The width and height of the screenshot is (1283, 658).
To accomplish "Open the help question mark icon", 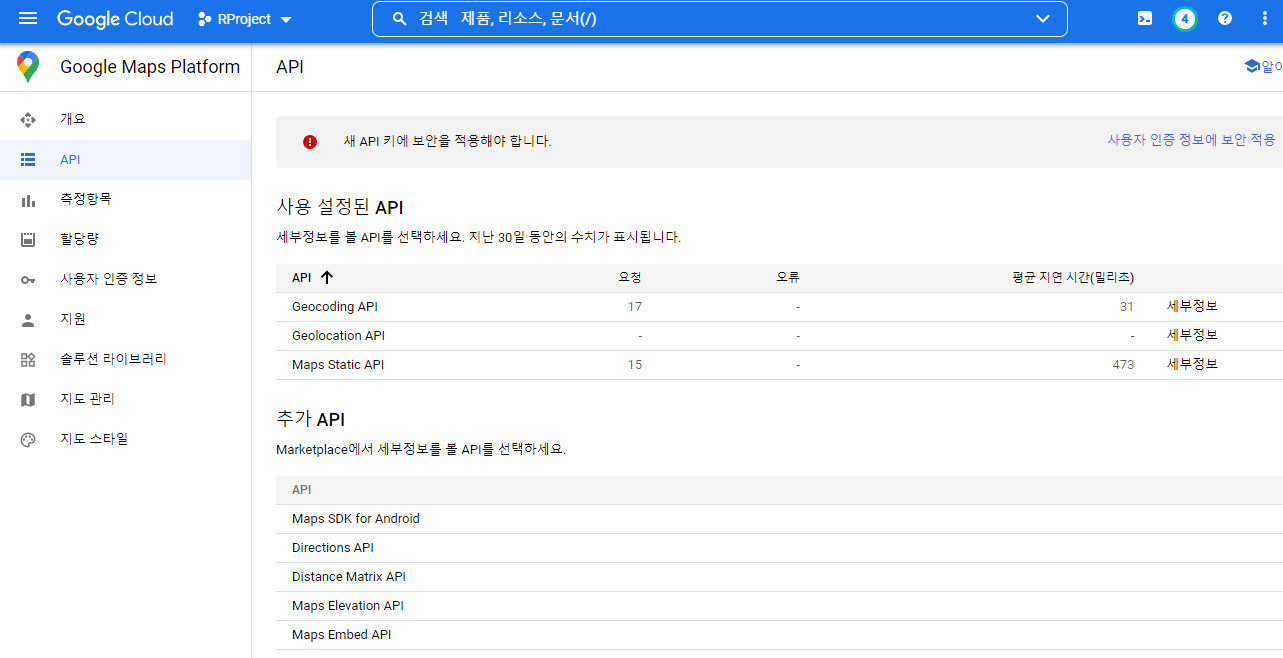I will tap(1225, 19).
